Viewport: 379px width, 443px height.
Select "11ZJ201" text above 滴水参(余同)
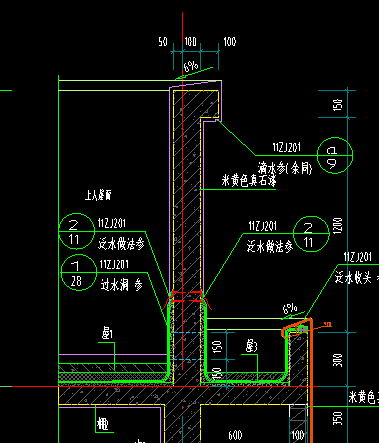point(286,147)
